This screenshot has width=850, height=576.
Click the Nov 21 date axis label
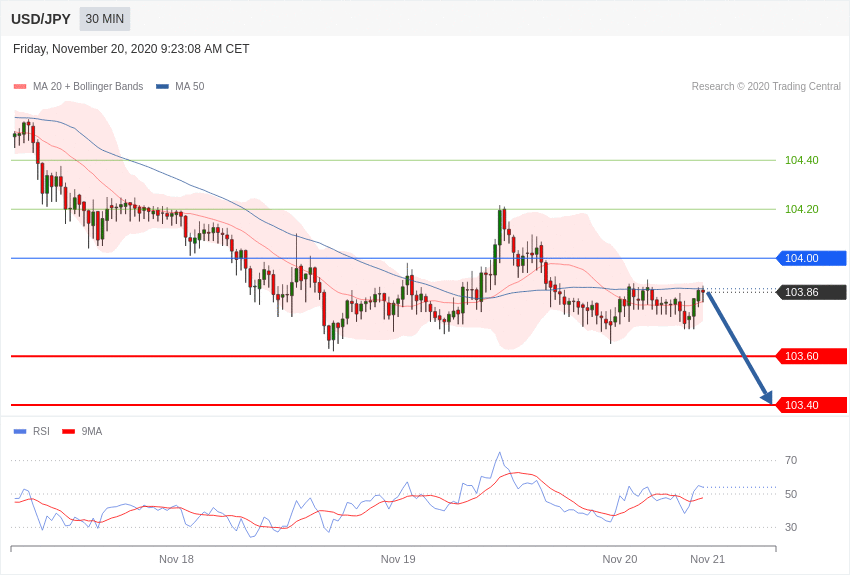[x=707, y=559]
